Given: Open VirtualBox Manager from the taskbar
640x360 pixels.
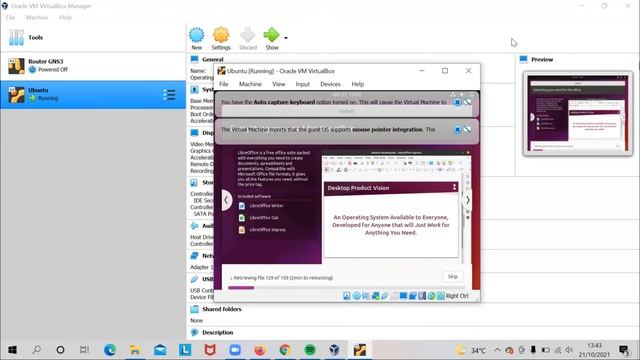Looking at the screenshot, I should click(335, 350).
